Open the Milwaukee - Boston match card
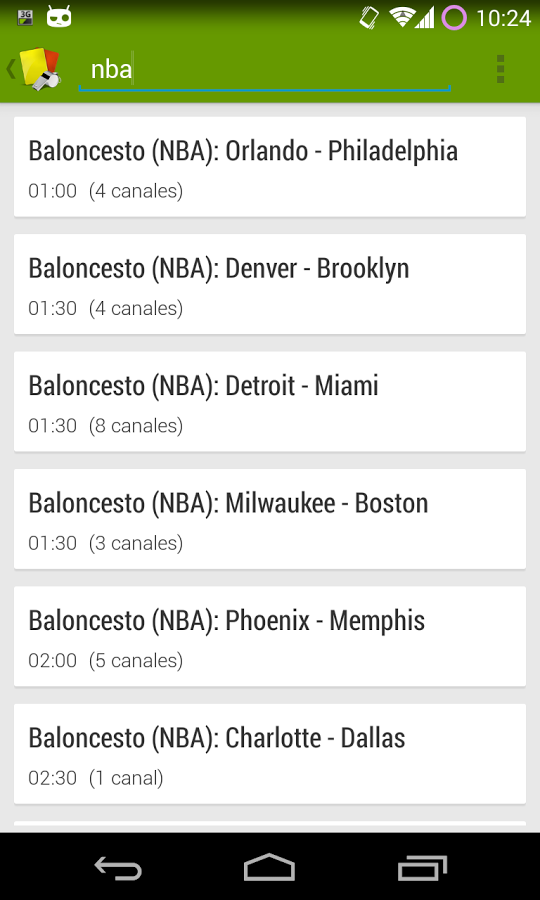This screenshot has width=540, height=900. [270, 519]
